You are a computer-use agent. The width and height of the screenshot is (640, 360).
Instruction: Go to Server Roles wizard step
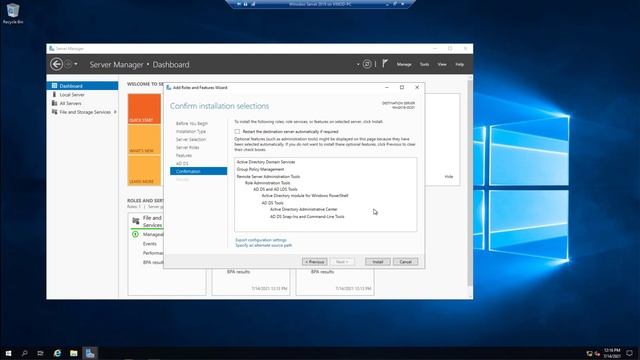(187, 147)
